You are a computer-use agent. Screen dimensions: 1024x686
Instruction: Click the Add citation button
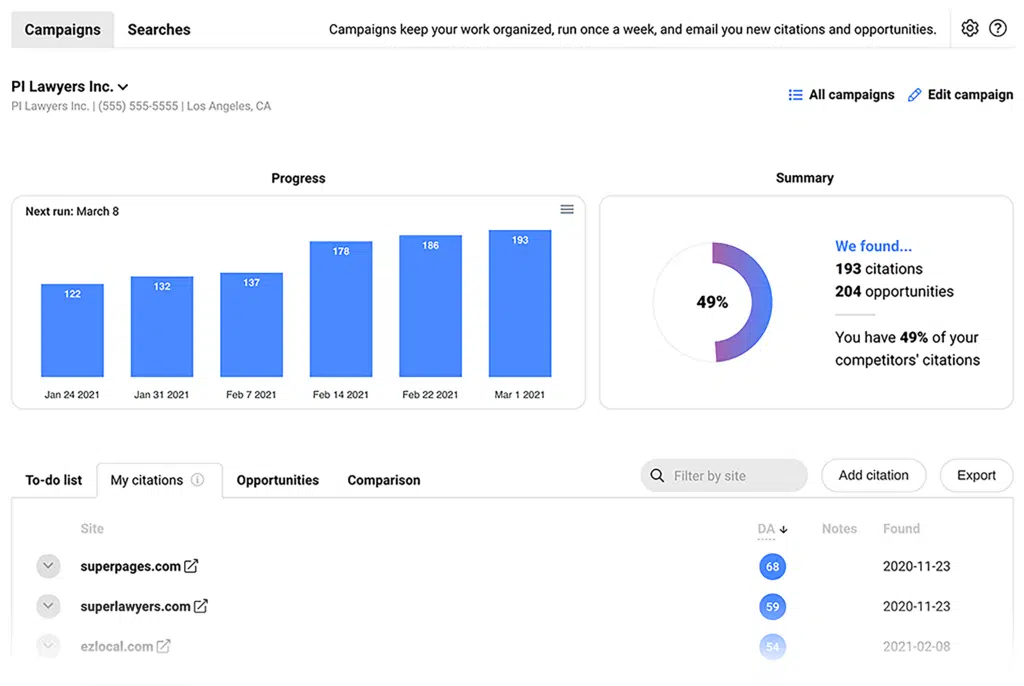click(x=873, y=475)
